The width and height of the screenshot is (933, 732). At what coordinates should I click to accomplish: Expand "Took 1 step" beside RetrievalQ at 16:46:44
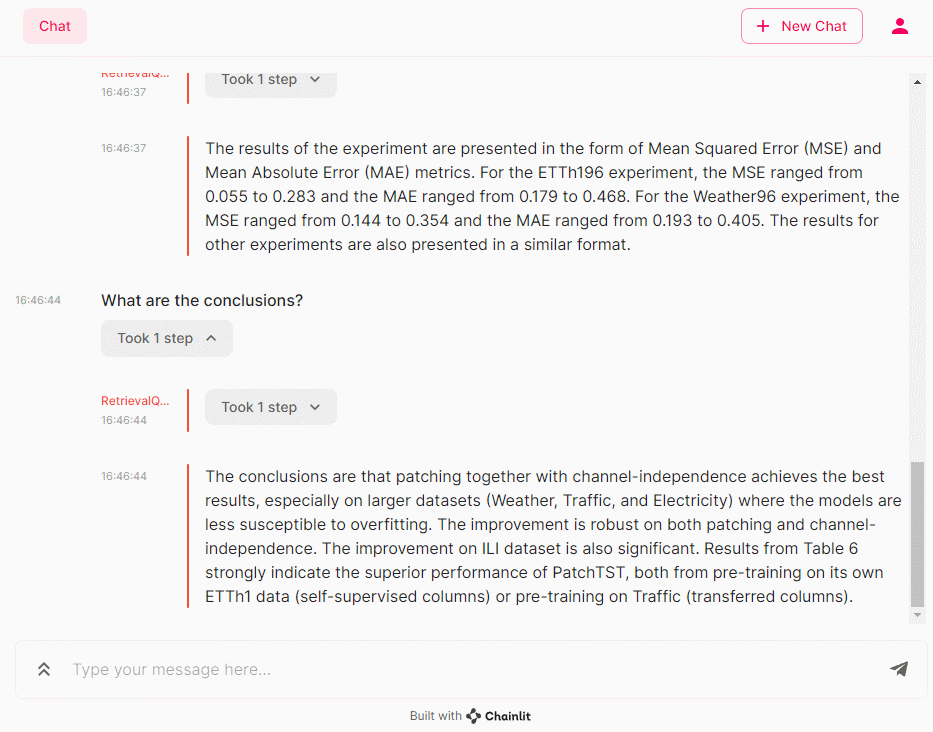[270, 407]
